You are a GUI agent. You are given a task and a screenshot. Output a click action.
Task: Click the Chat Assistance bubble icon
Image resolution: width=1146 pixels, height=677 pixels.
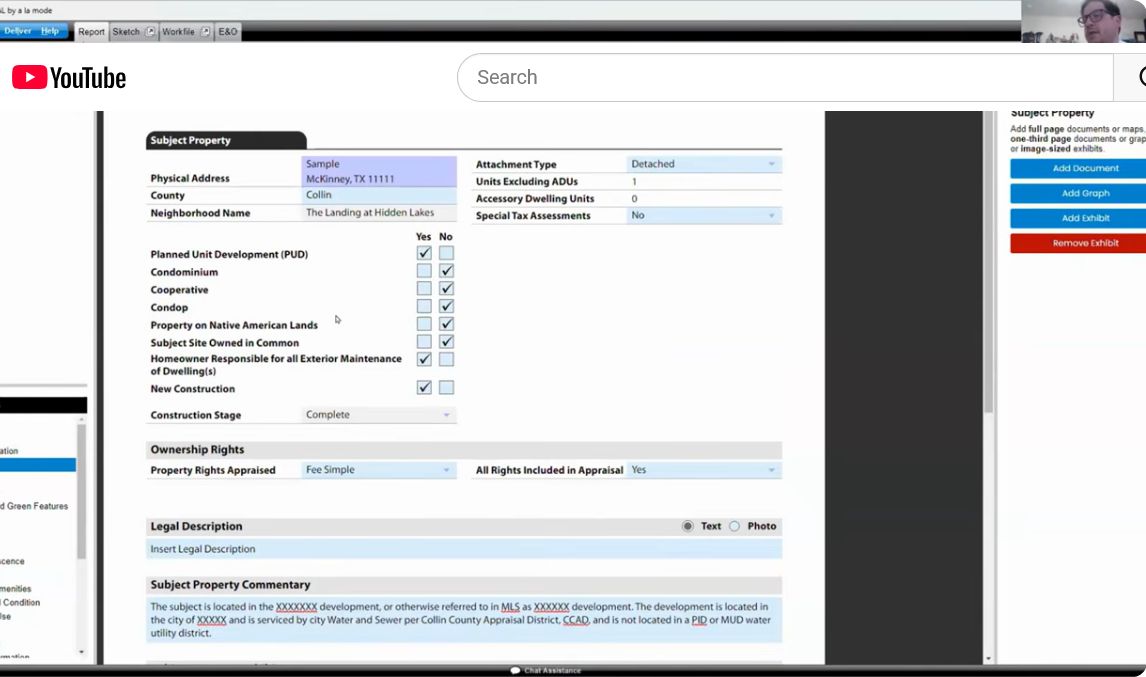(515, 670)
